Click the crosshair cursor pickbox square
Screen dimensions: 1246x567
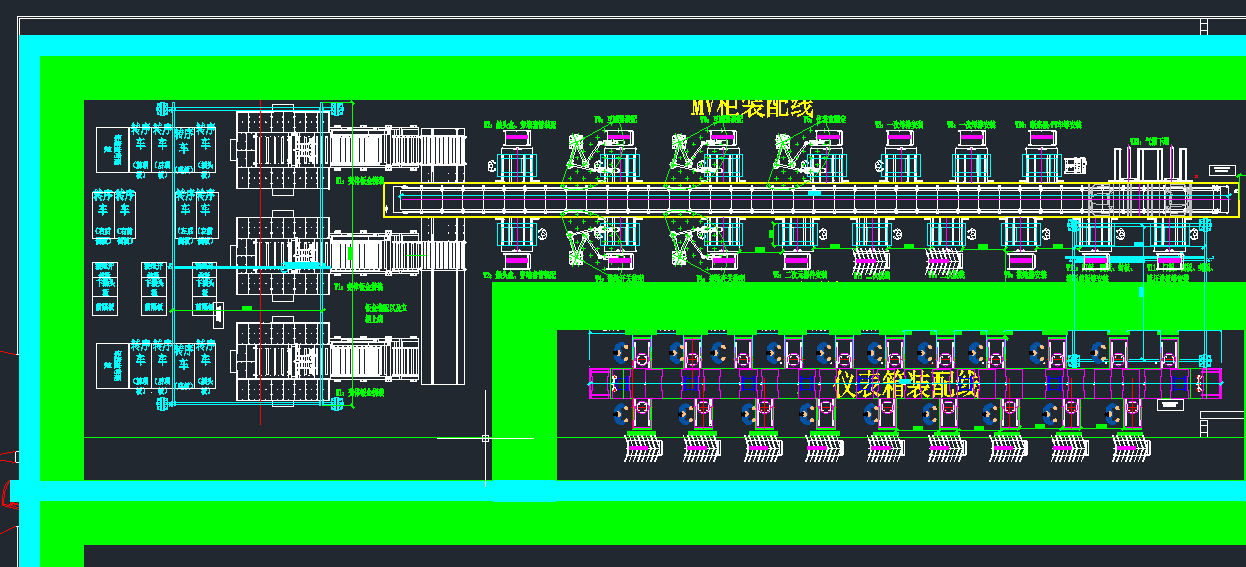485,438
